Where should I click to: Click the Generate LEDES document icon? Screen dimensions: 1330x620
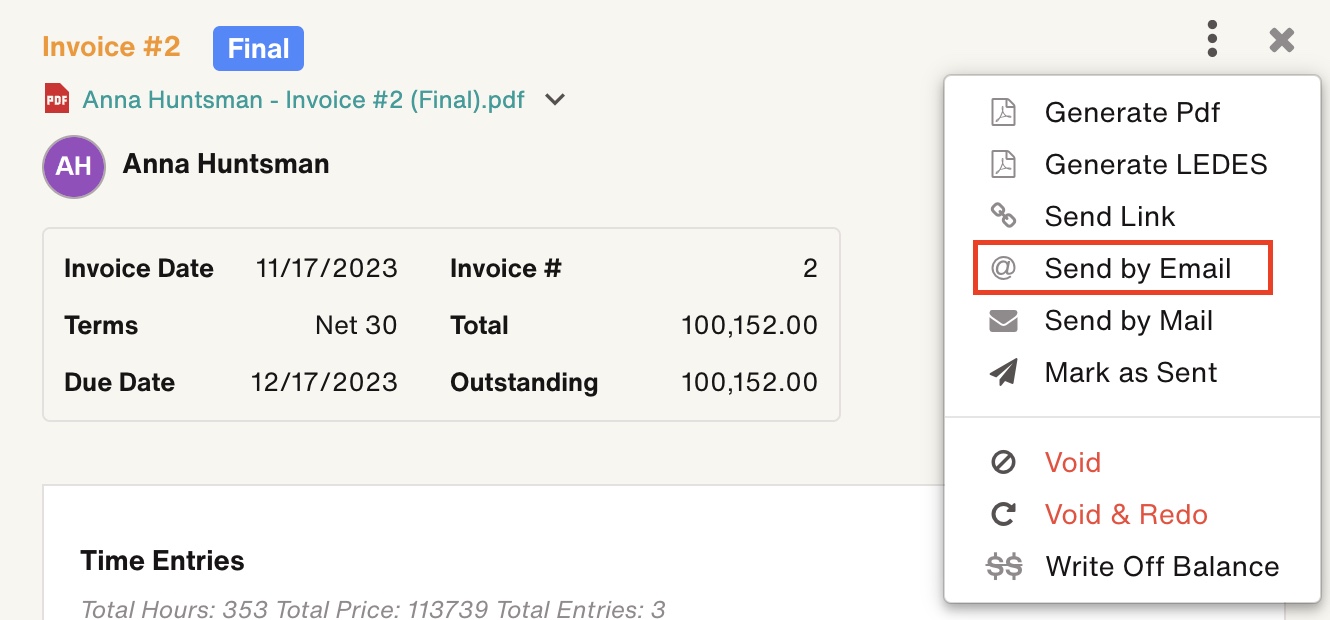1003,164
